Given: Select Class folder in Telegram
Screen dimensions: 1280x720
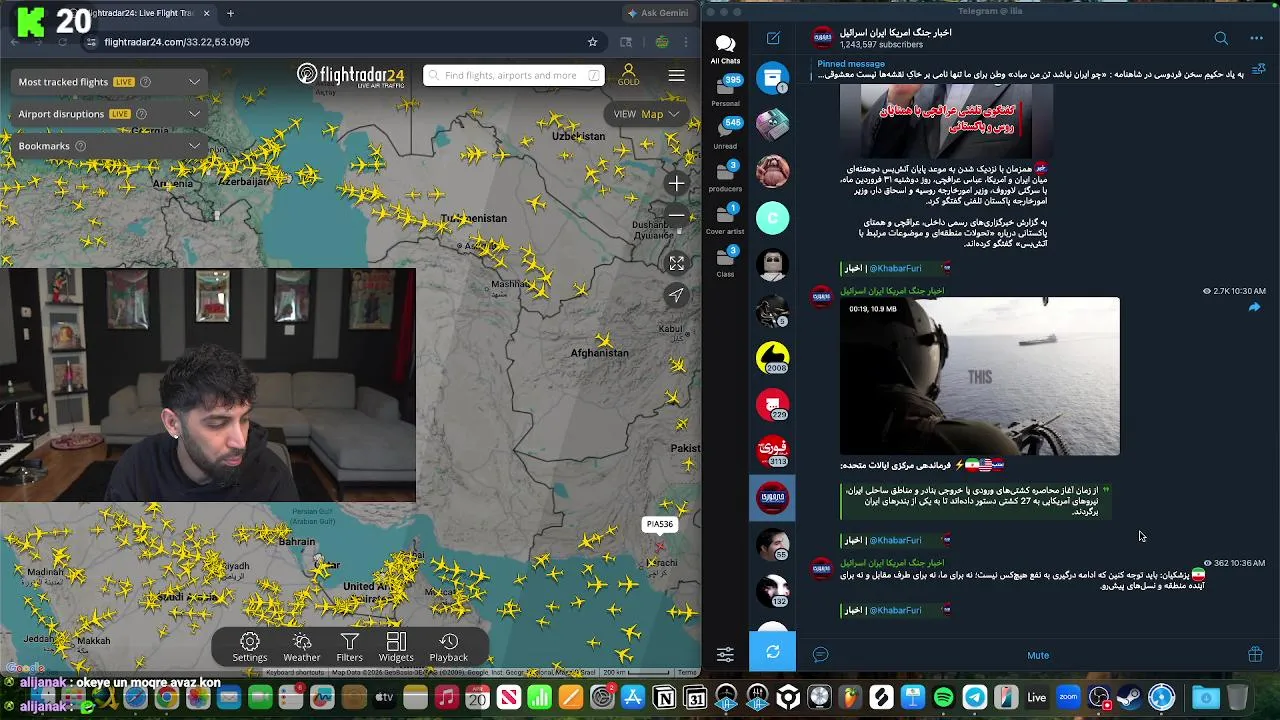Looking at the screenshot, I should pos(726,261).
